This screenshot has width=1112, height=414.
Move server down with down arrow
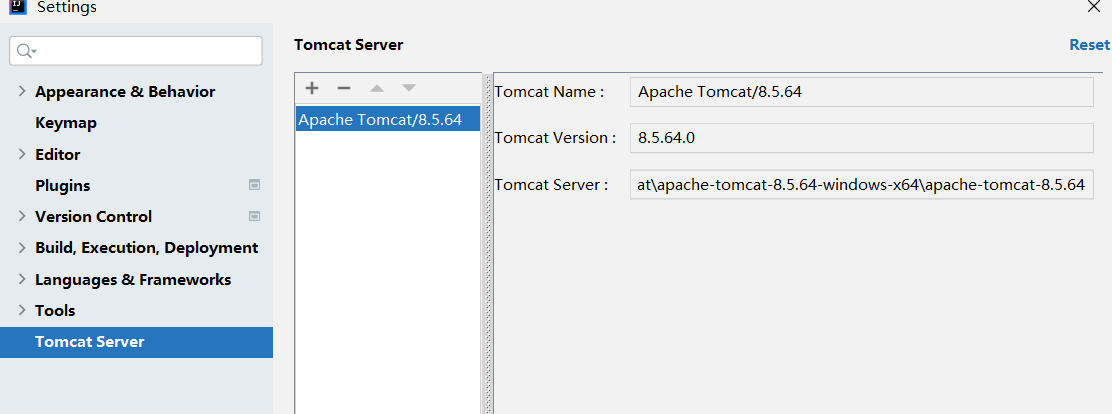[408, 89]
